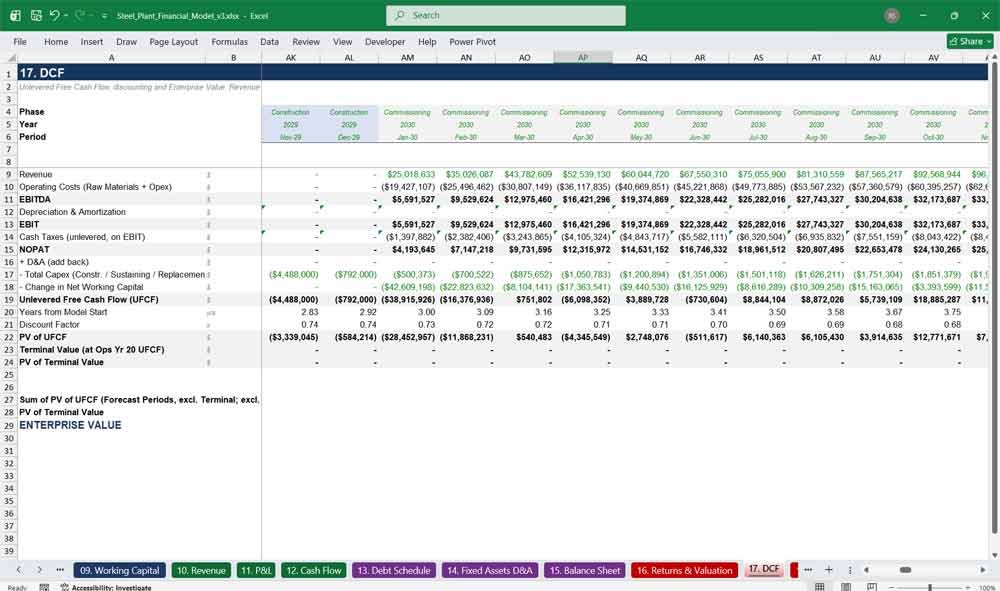
Task: Switch to Page Break Preview icon
Action: tap(871, 587)
